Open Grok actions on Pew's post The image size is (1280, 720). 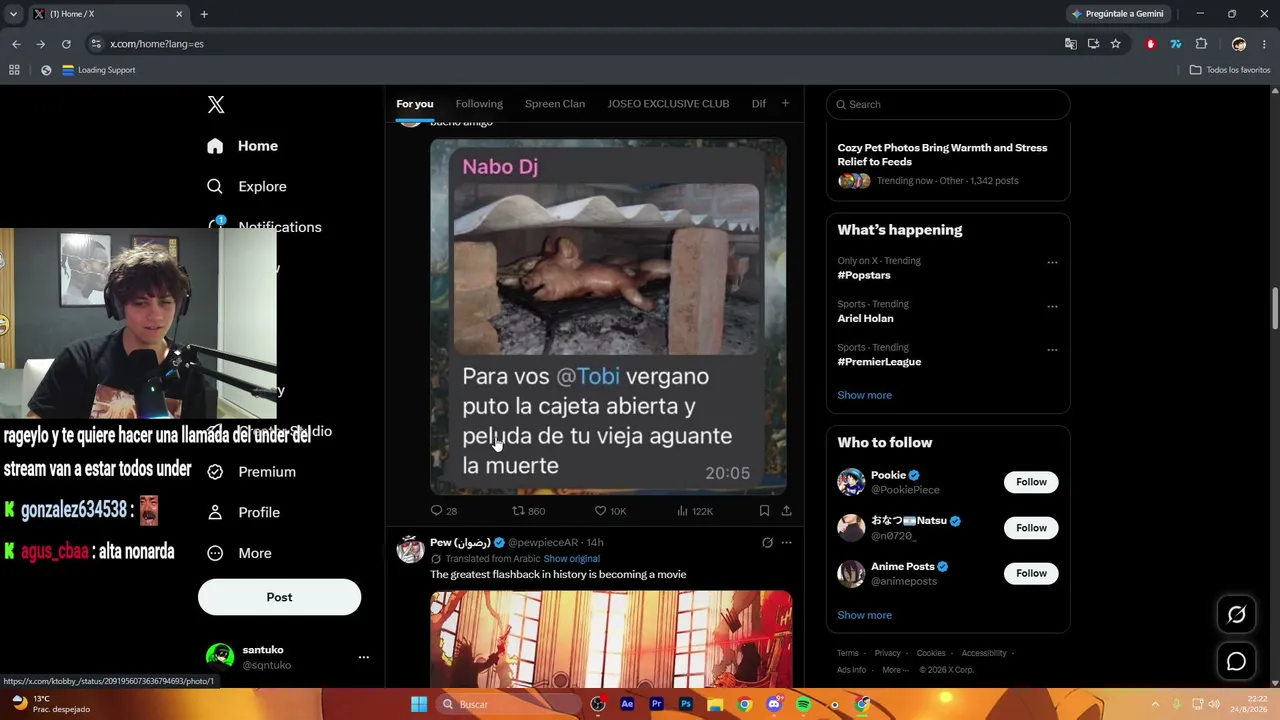tap(767, 543)
